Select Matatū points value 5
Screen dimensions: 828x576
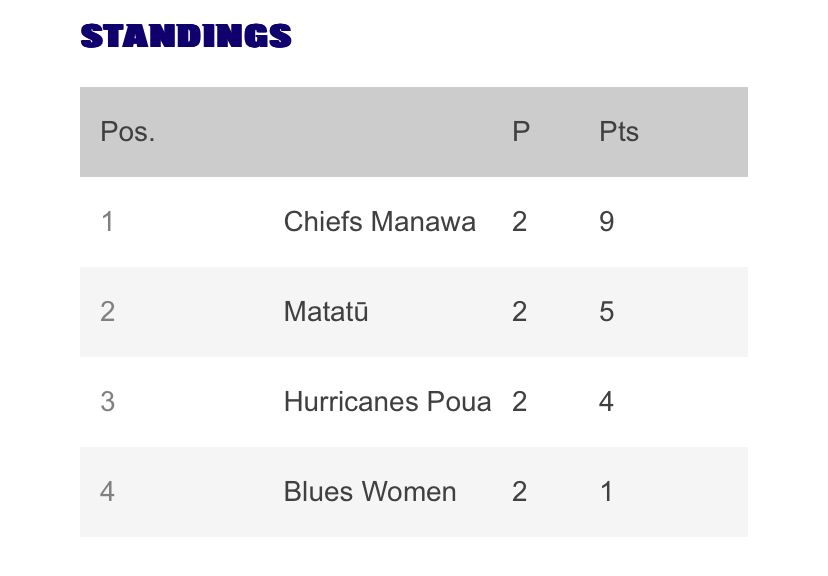point(607,311)
